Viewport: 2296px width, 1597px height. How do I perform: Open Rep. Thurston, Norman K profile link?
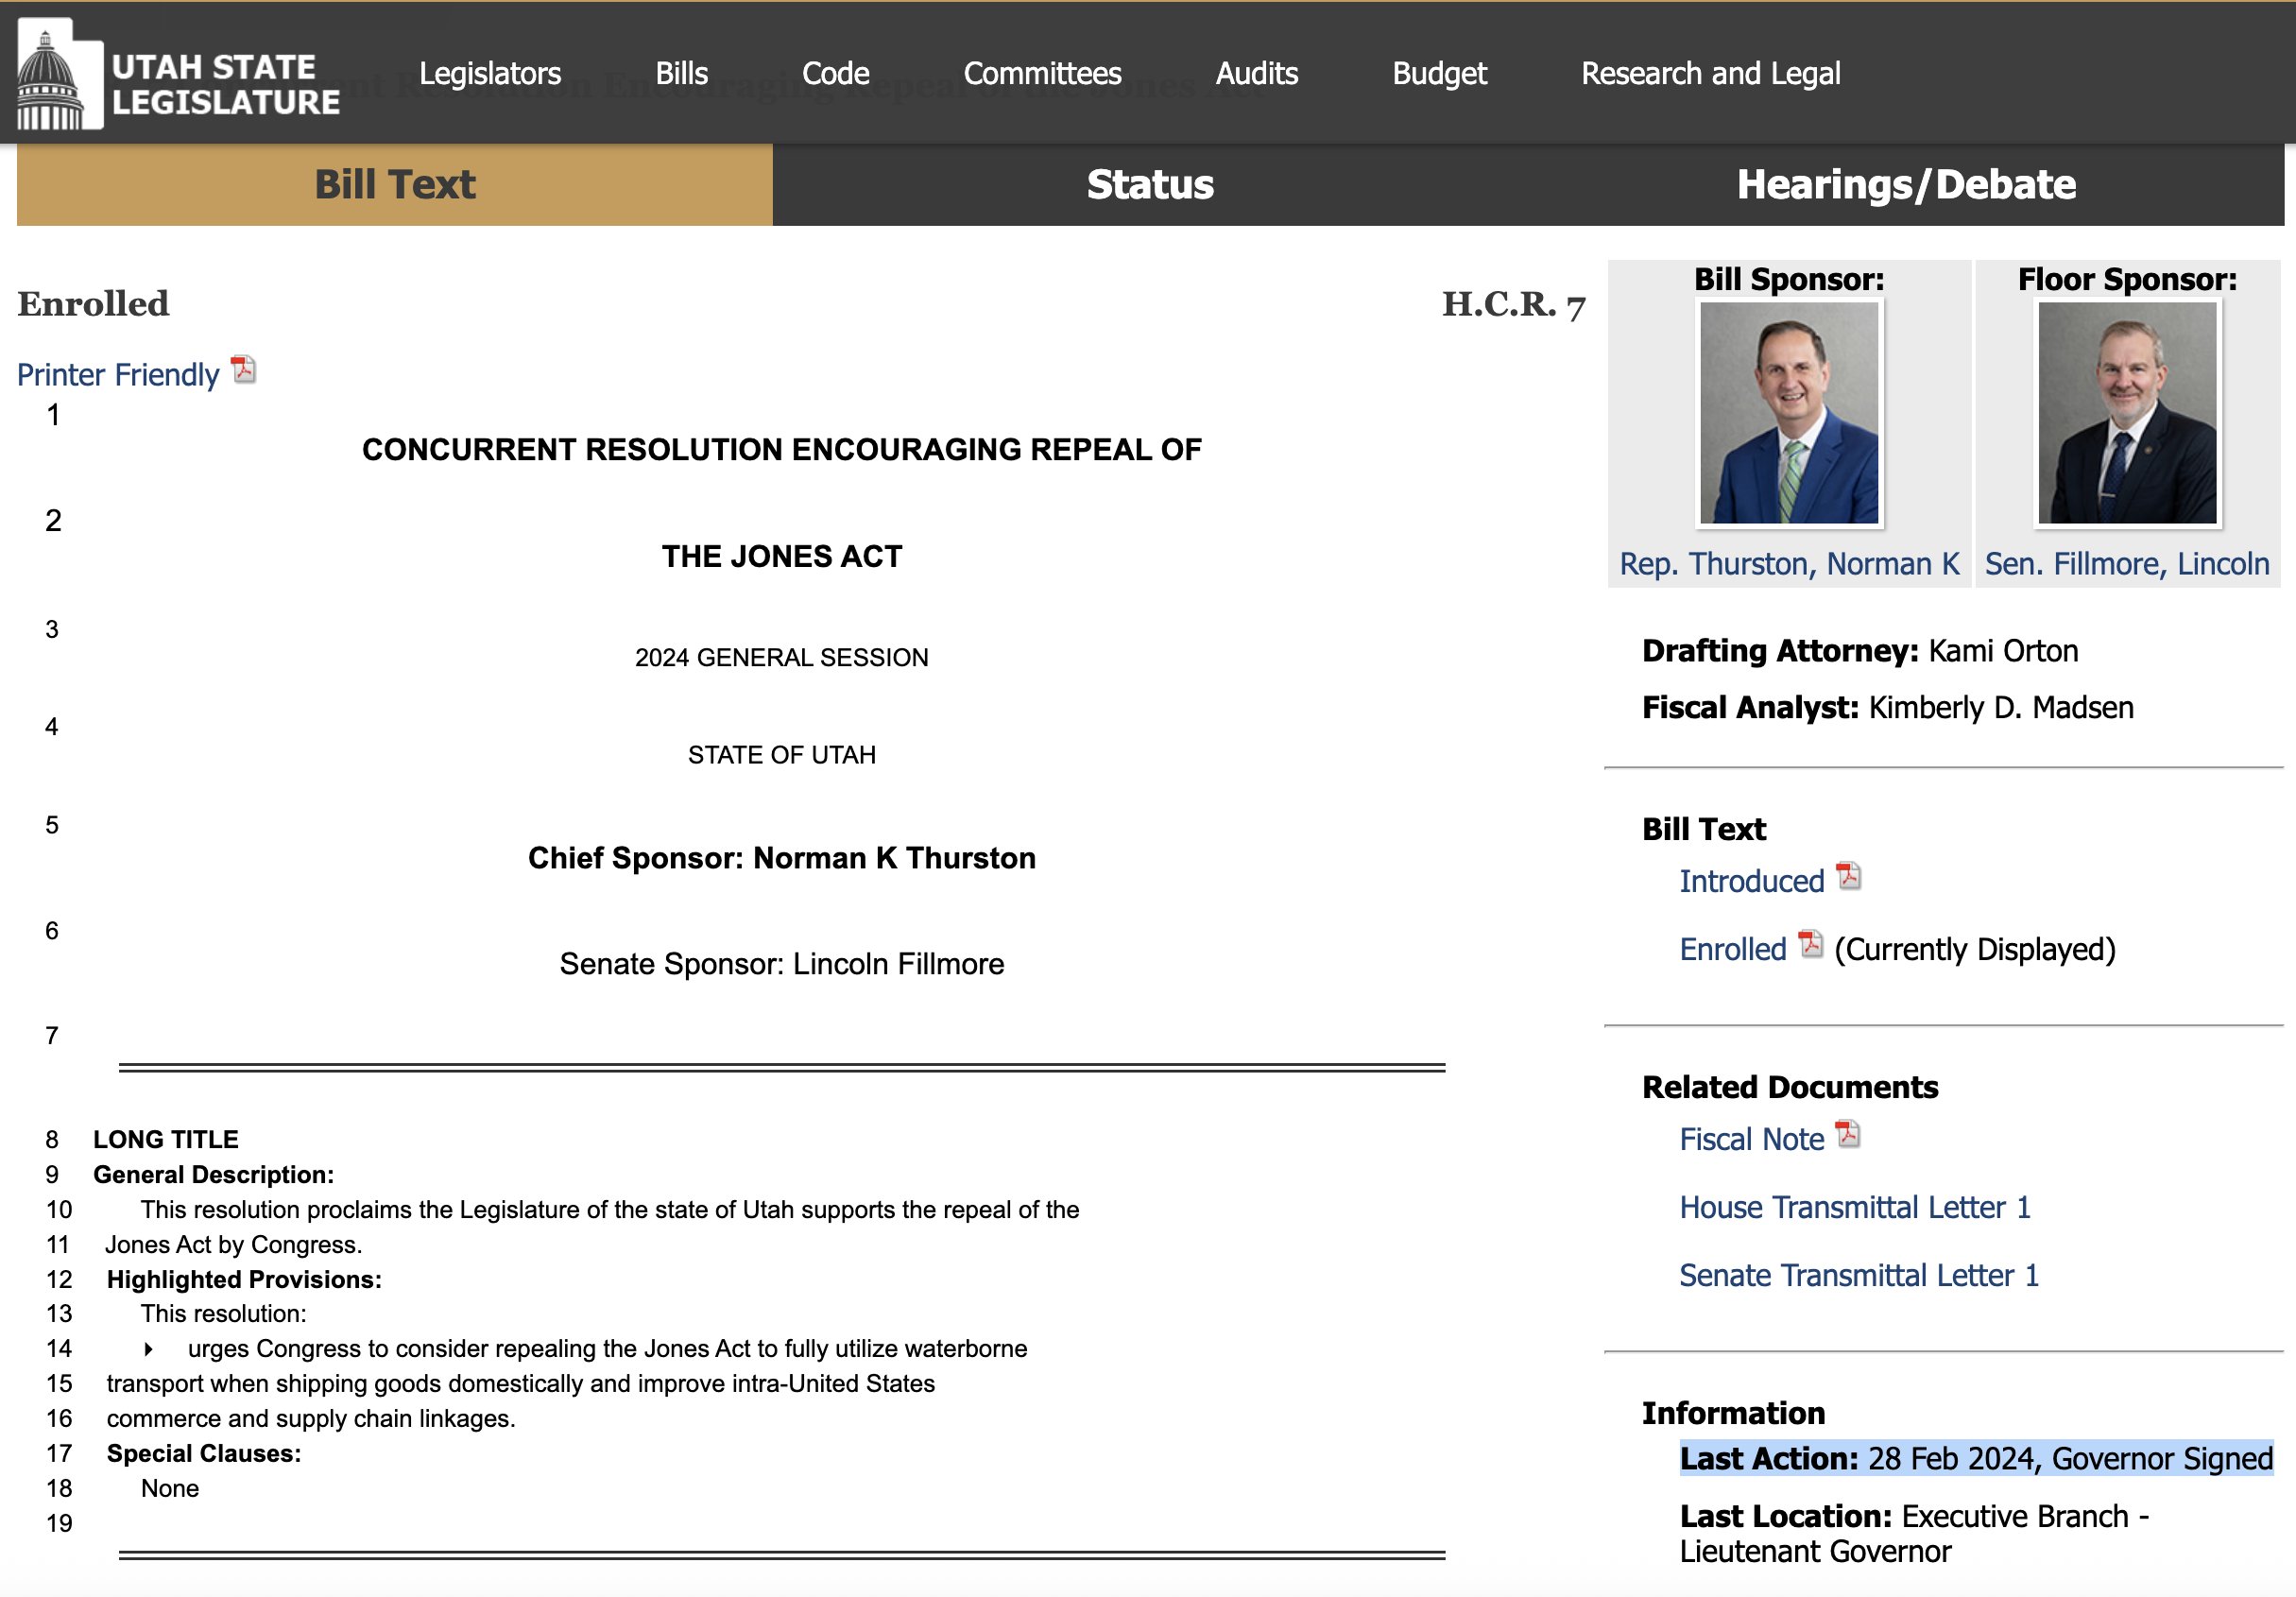click(1789, 564)
